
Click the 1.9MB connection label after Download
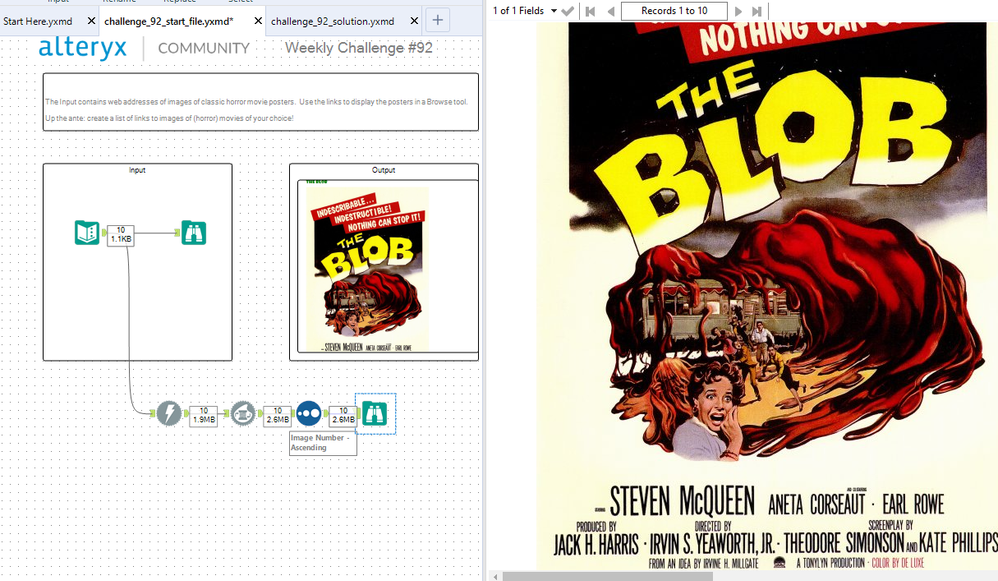coord(204,416)
